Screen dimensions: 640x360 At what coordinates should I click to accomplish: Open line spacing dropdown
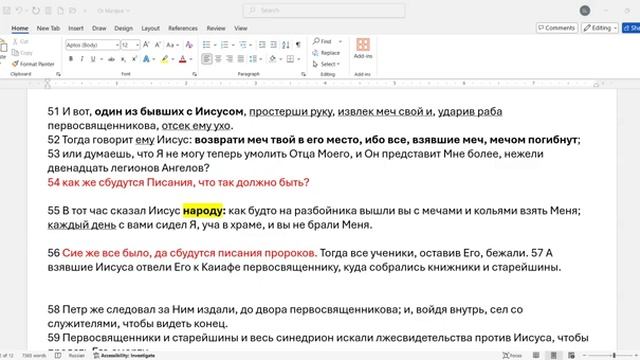coord(255,59)
